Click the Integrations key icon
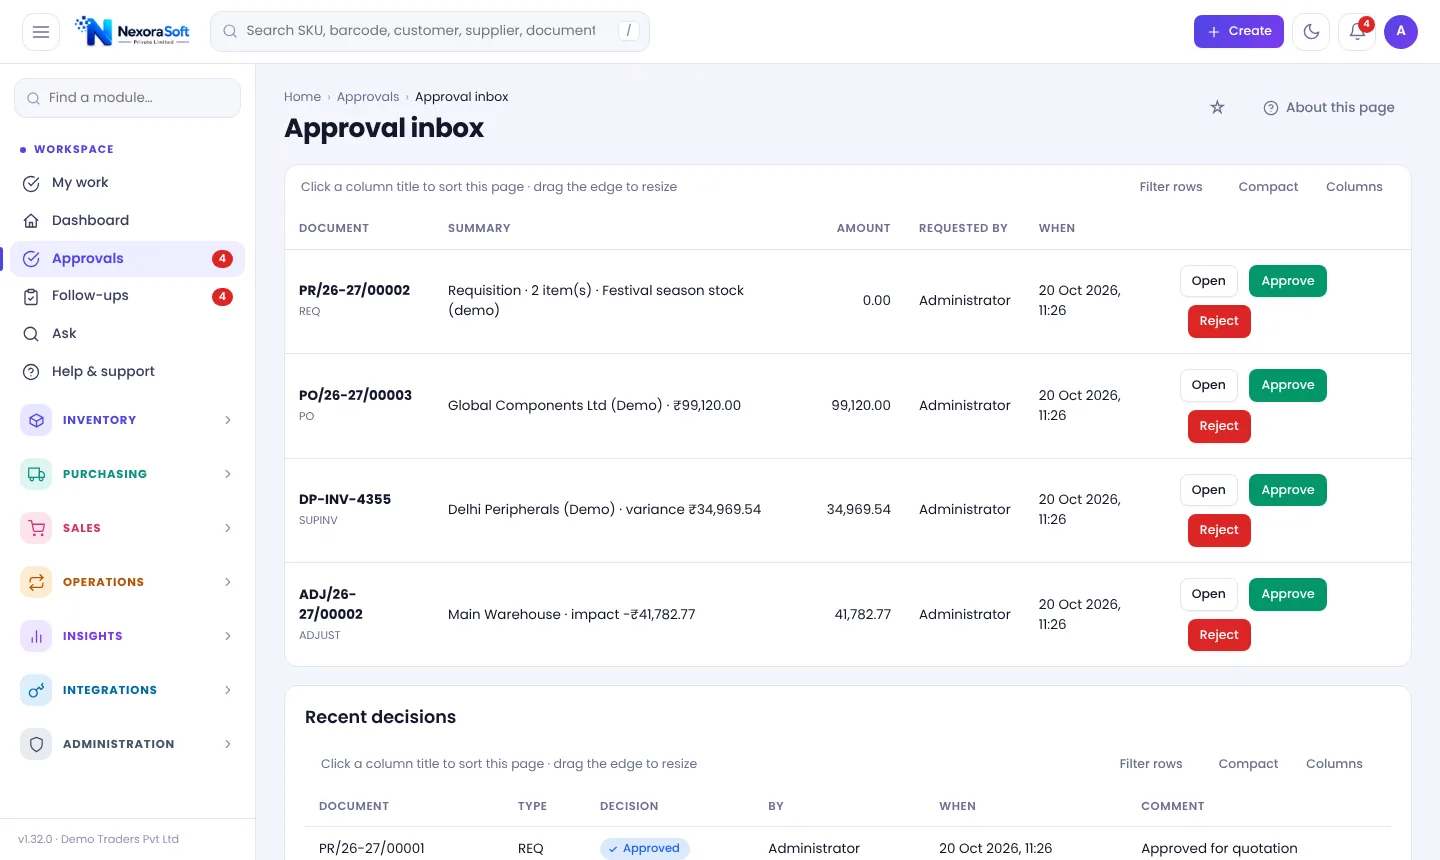1440x860 pixels. click(x=36, y=690)
